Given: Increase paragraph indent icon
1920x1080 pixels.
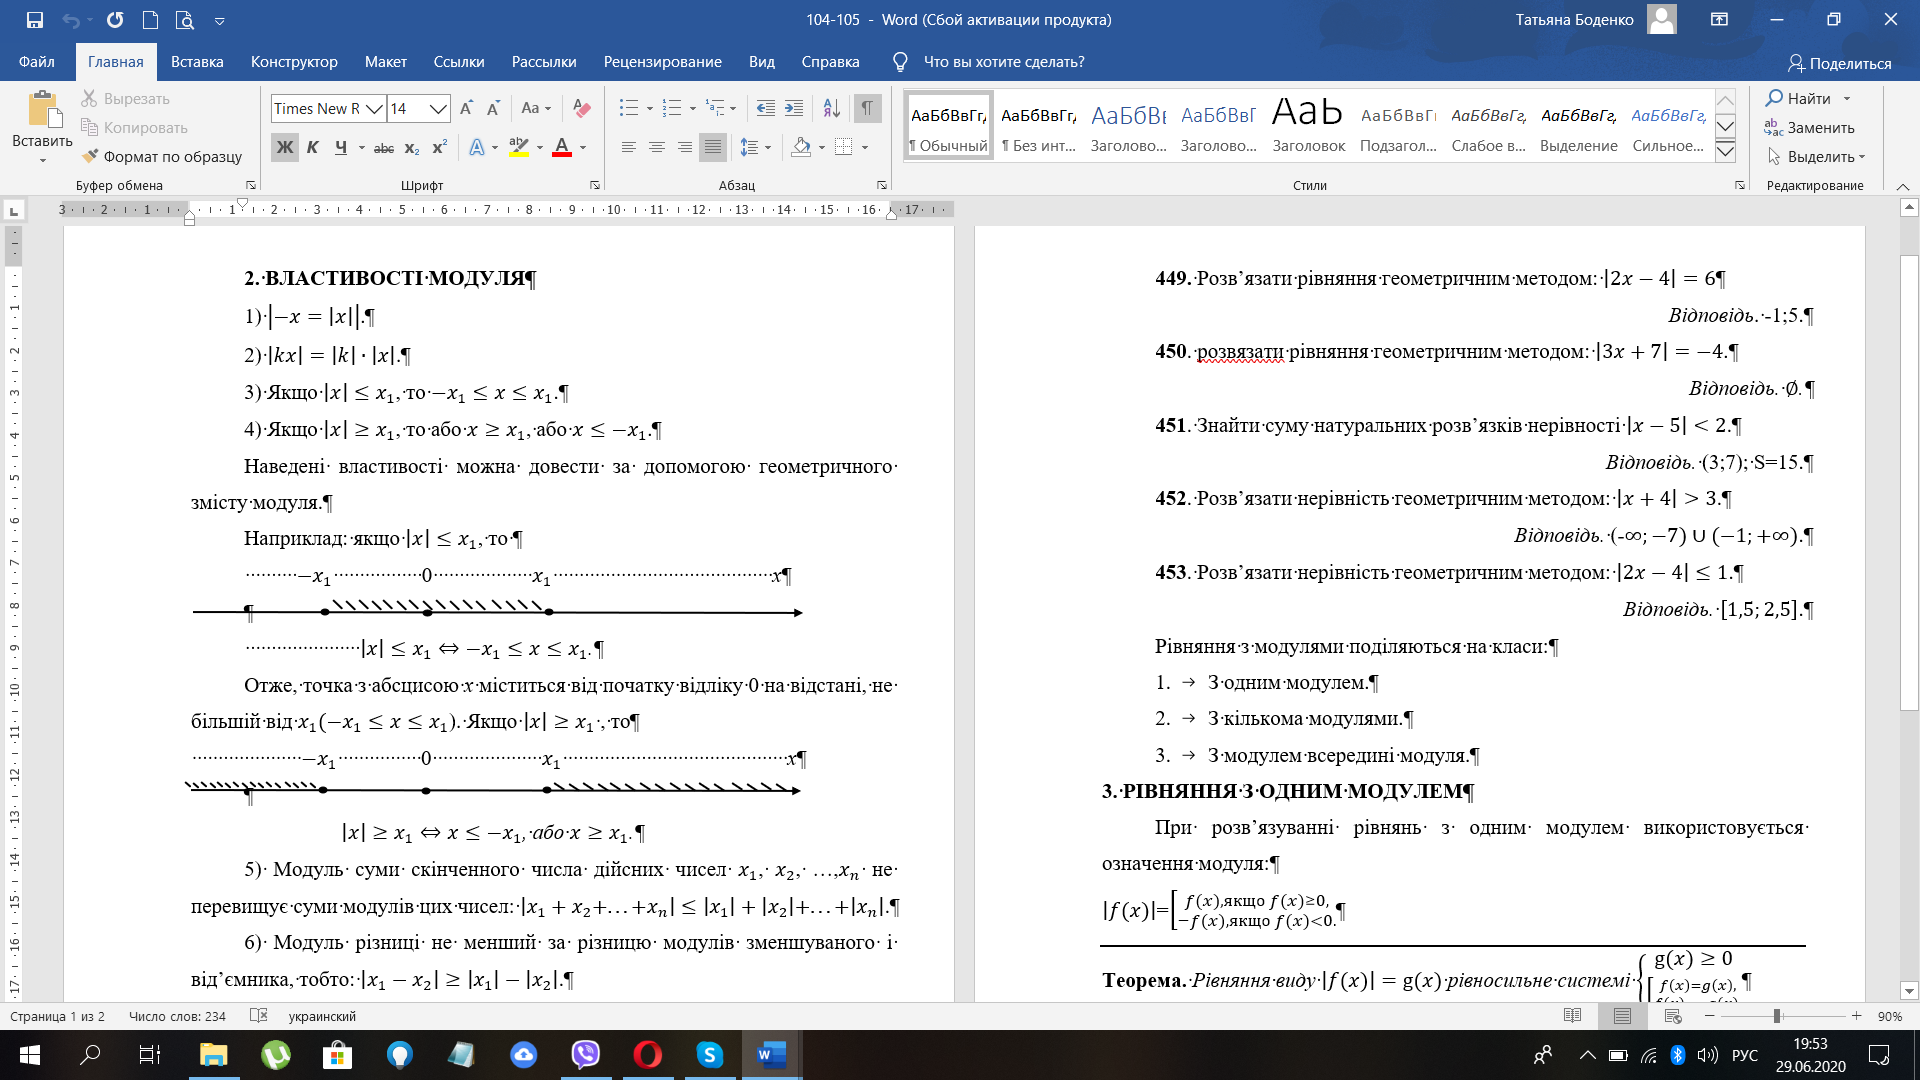Looking at the screenshot, I should point(794,108).
